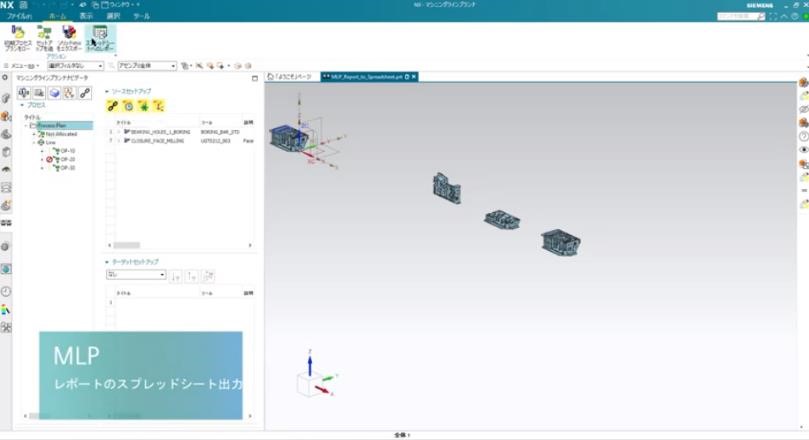Toggle the blue 3D box navigator icon
809x440 pixels.
(x=54, y=93)
